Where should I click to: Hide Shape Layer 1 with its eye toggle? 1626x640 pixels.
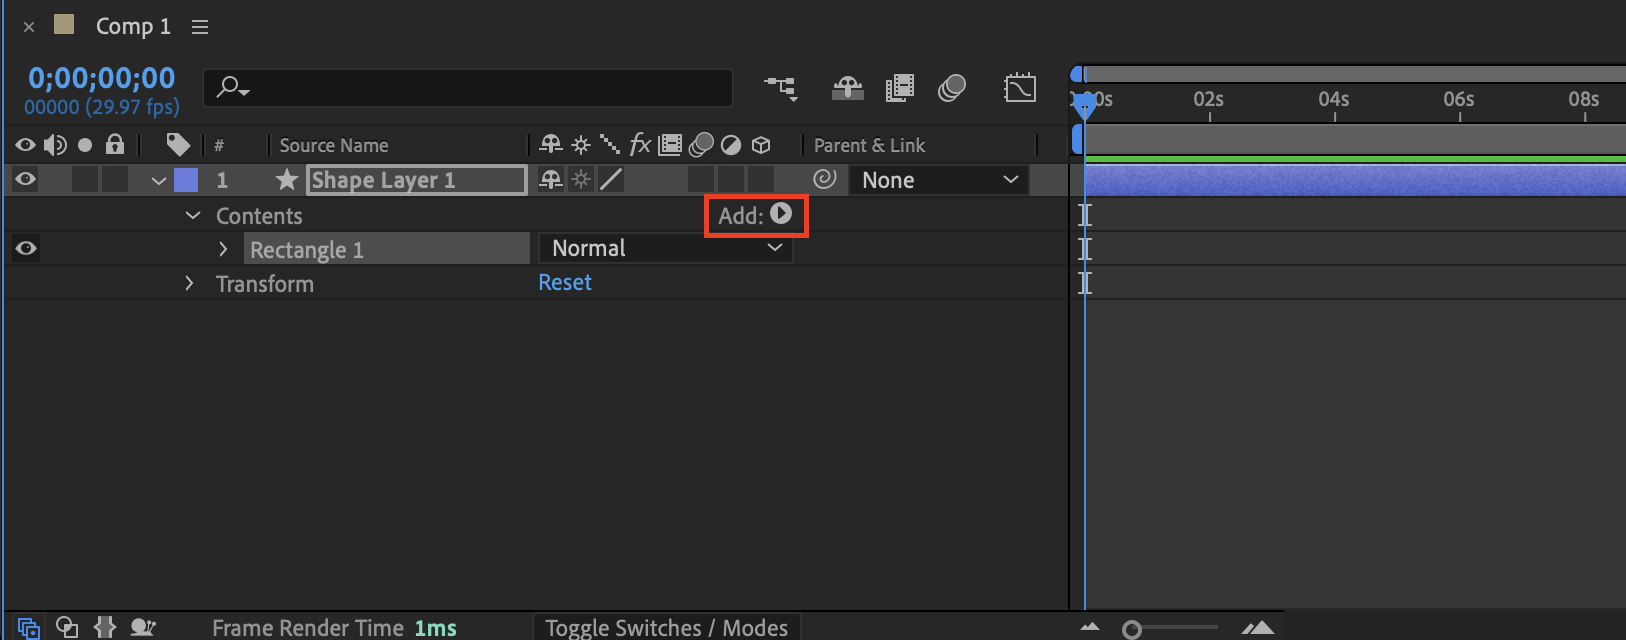coord(25,179)
